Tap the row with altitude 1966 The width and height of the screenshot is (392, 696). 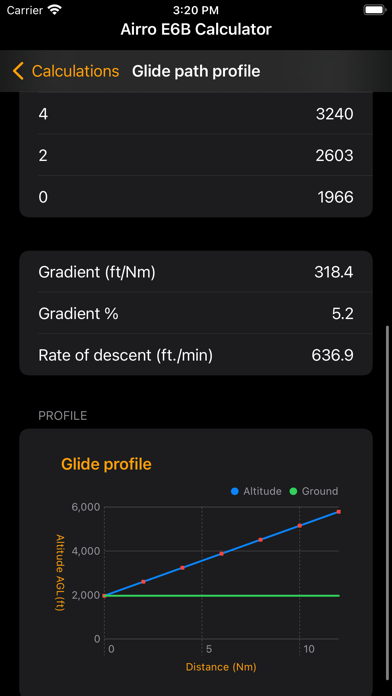click(x=196, y=197)
